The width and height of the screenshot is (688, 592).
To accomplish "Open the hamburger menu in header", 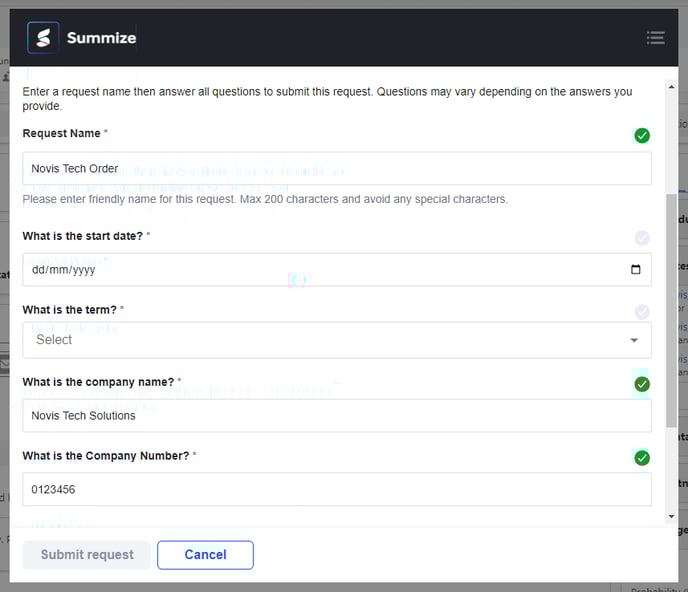I will tap(655, 38).
